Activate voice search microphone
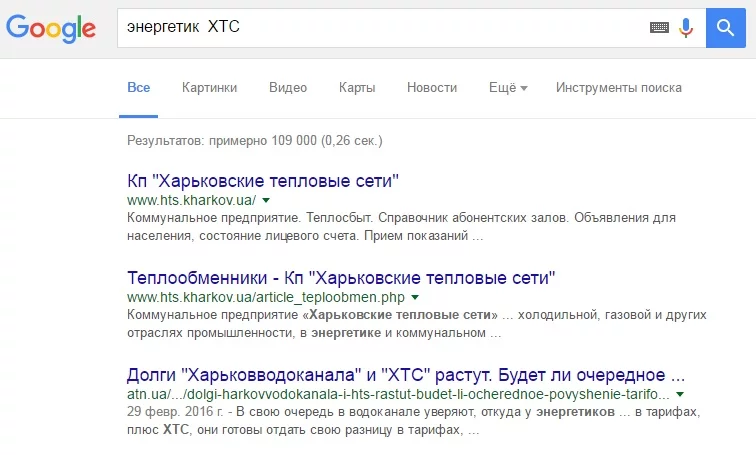 coord(686,27)
